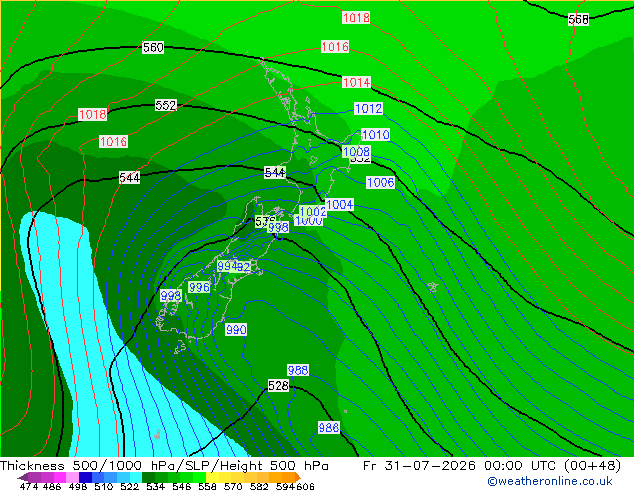Click the black 560 height contour label
Screen dimensions: 634x490
click(153, 48)
